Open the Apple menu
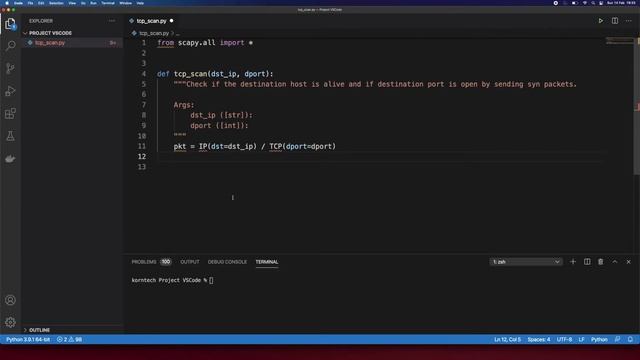 (7, 3)
